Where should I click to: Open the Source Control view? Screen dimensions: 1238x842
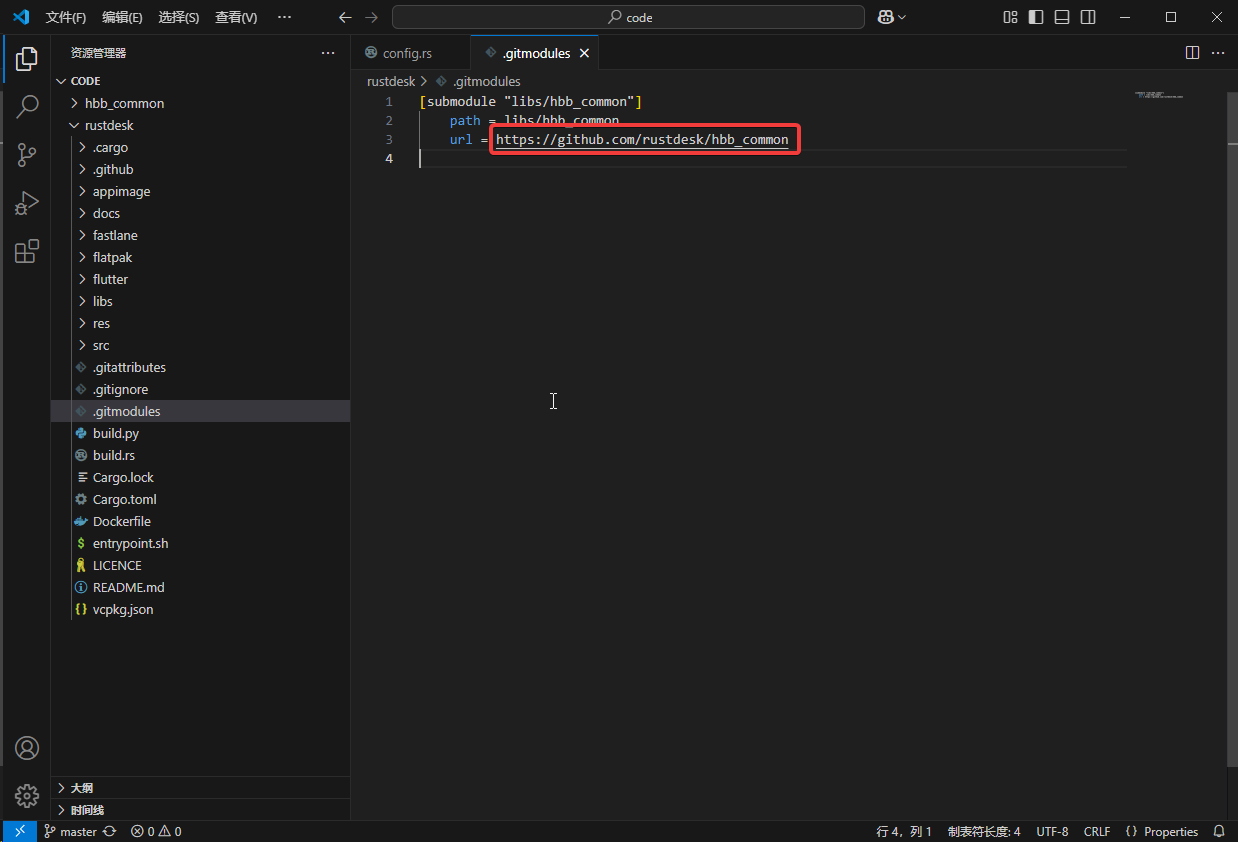(x=27, y=155)
